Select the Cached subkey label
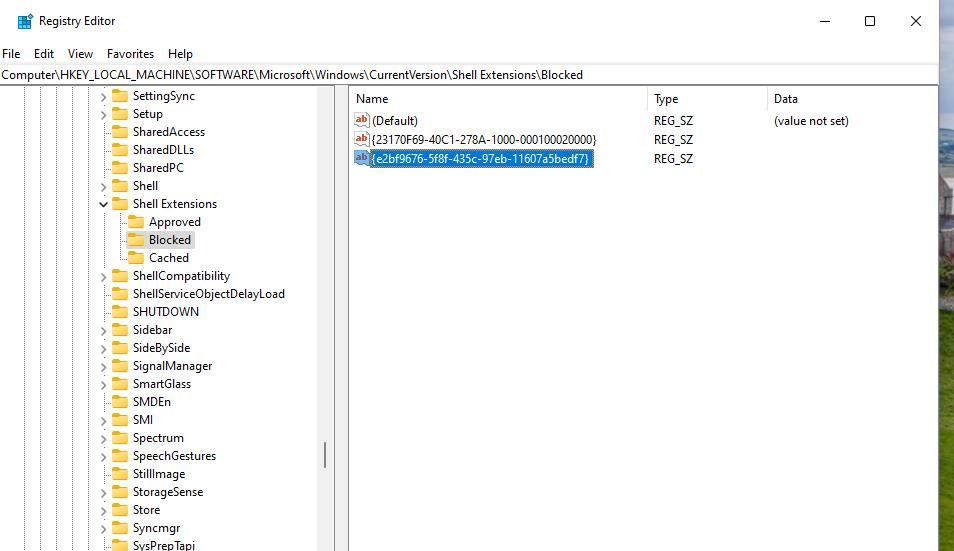 pyautogui.click(x=169, y=258)
